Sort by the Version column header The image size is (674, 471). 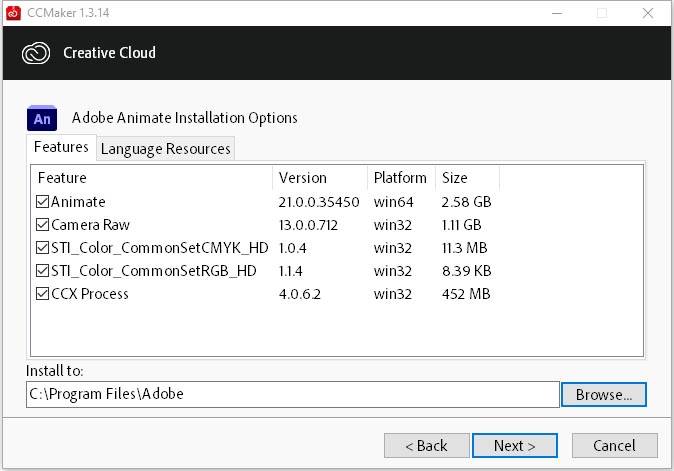pyautogui.click(x=320, y=178)
